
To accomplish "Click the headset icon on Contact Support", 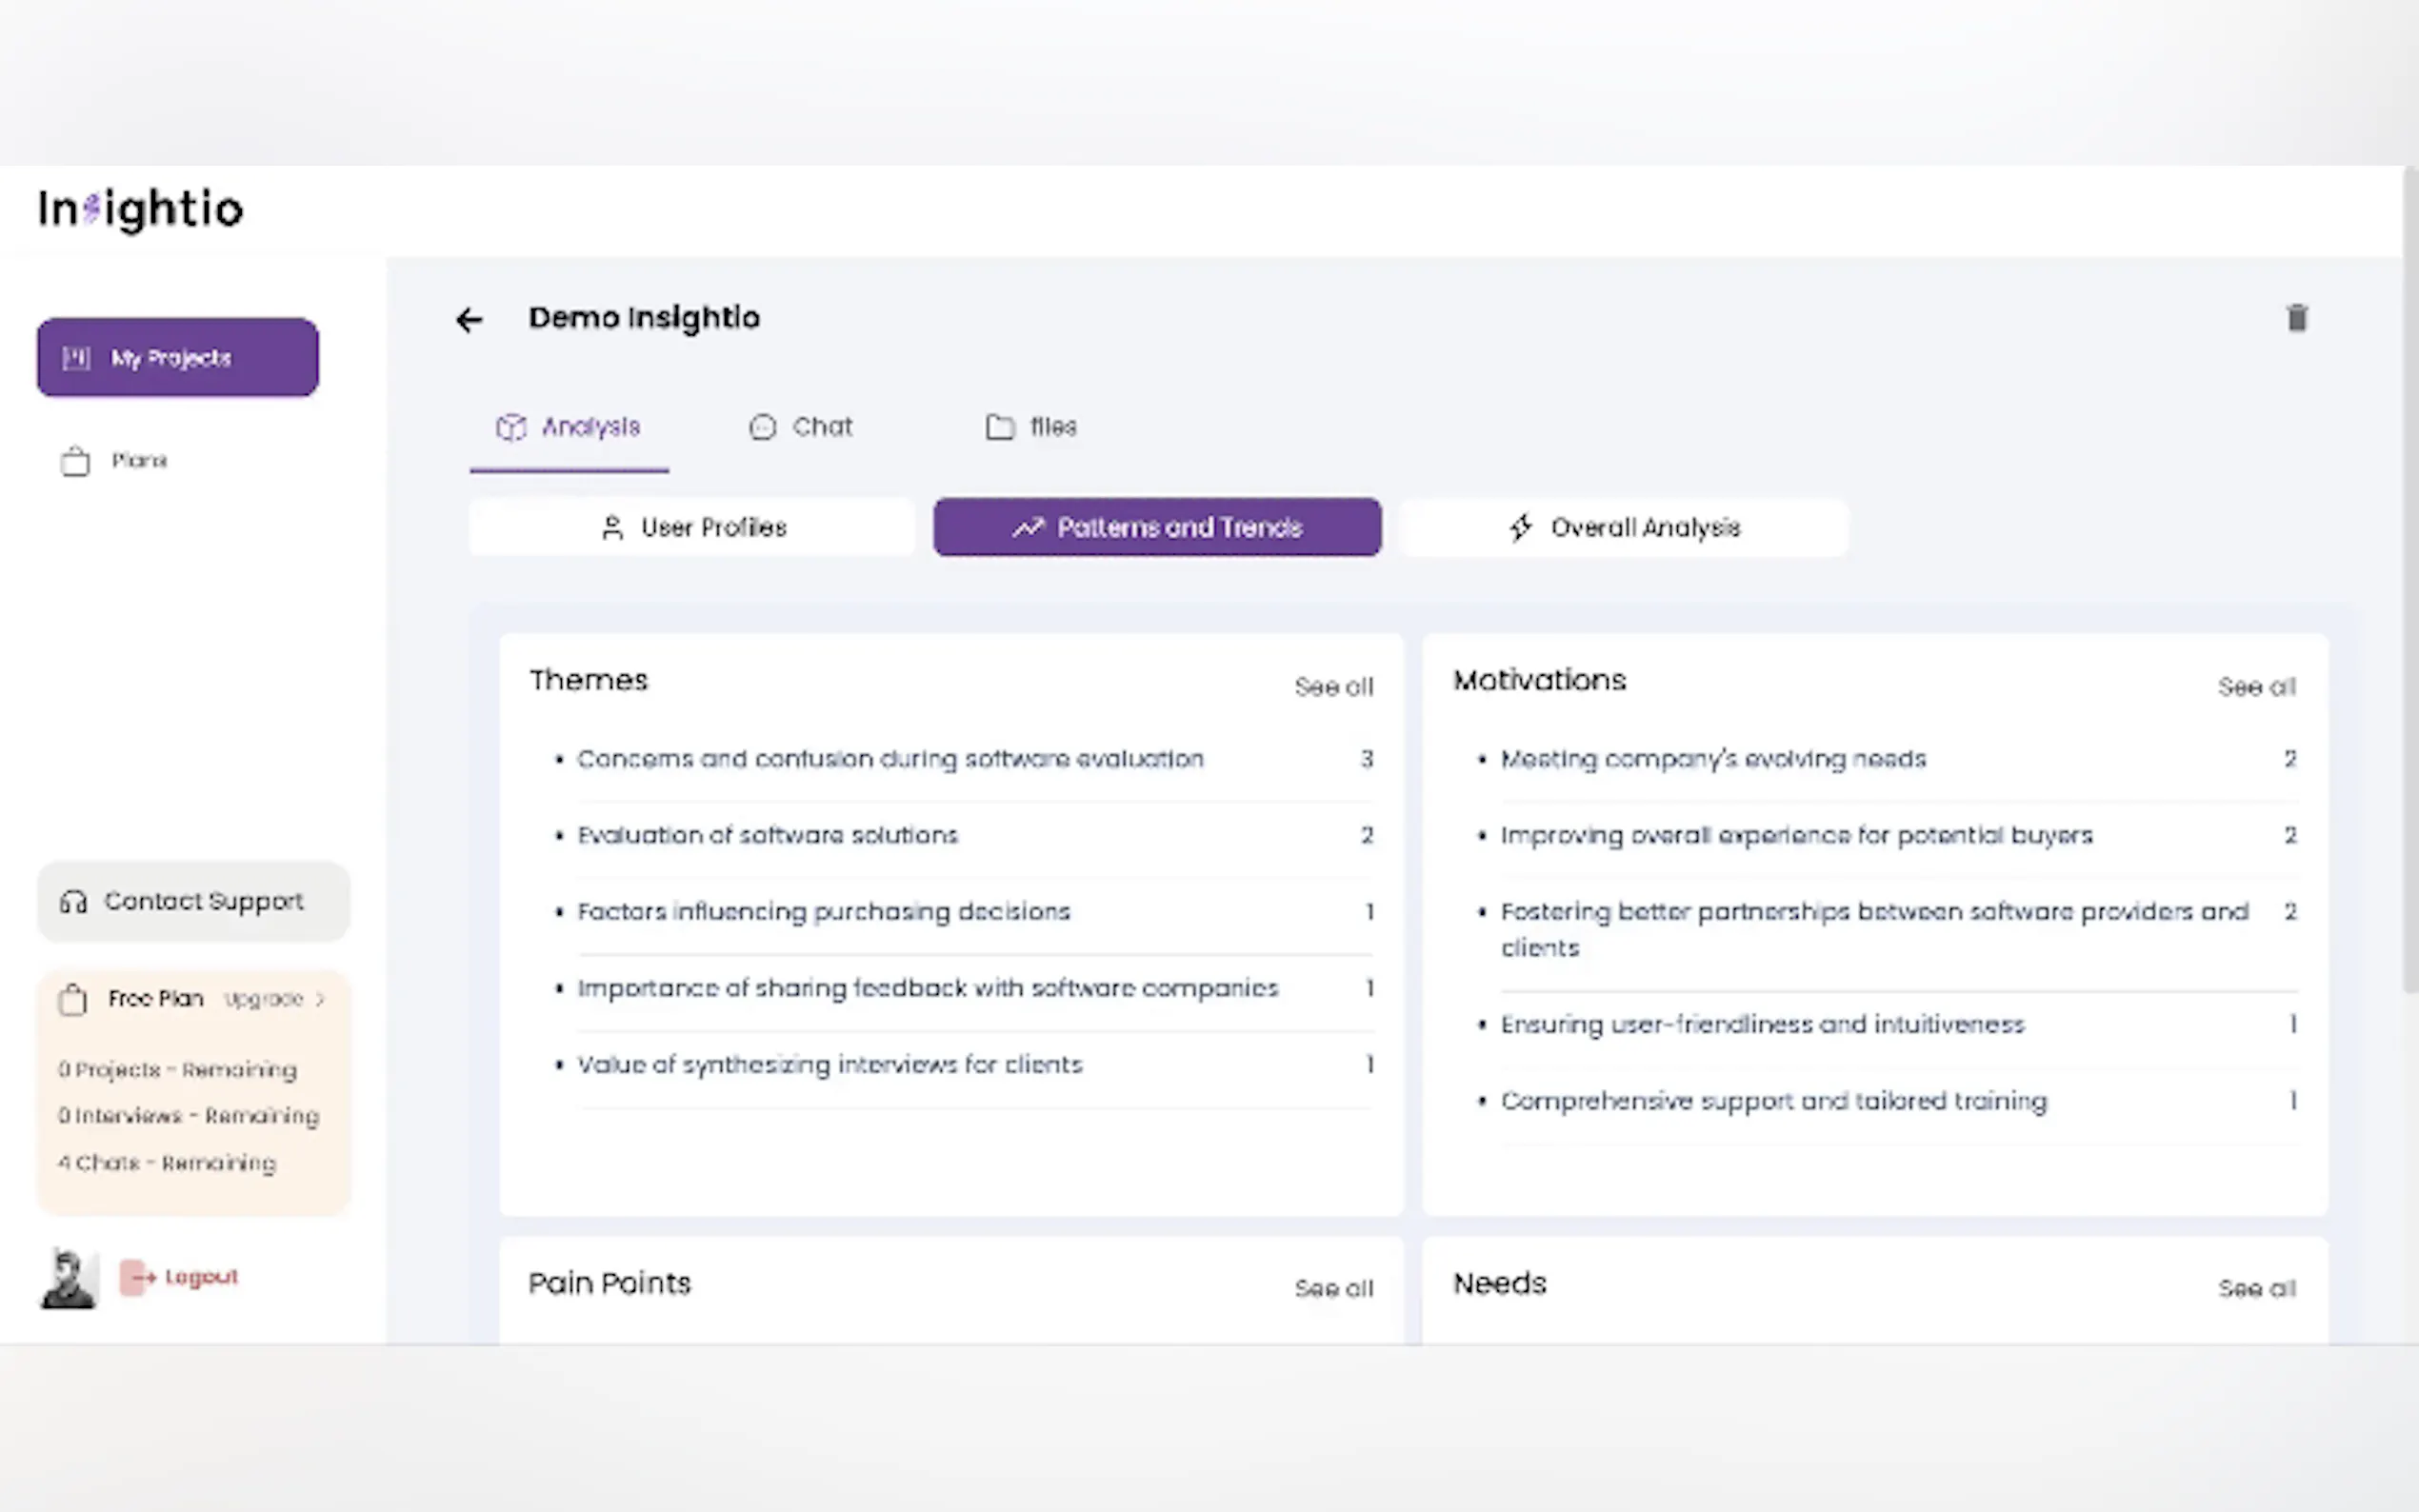I will point(73,902).
